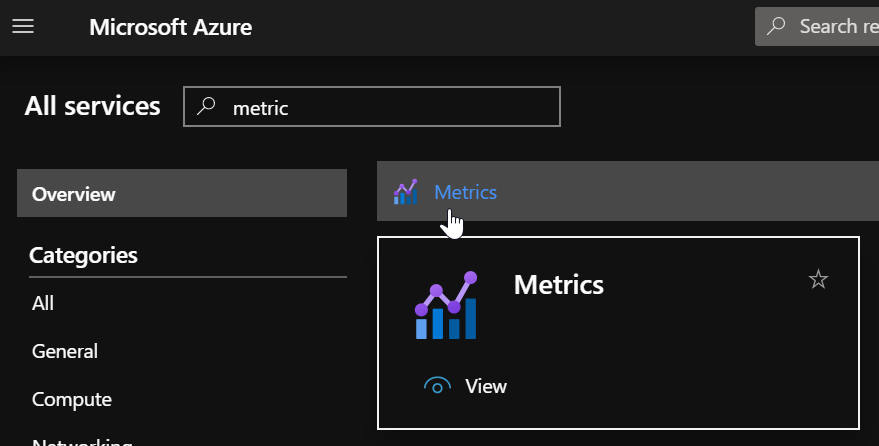Screen dimensions: 879x446
Task: Choose the General category
Action: 65,351
